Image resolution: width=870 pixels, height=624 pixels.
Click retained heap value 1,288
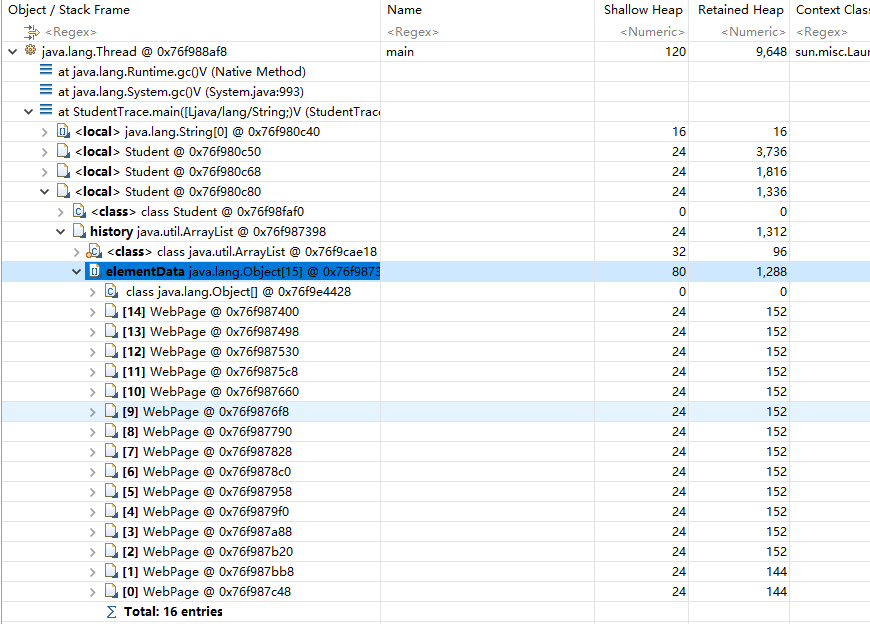click(771, 271)
